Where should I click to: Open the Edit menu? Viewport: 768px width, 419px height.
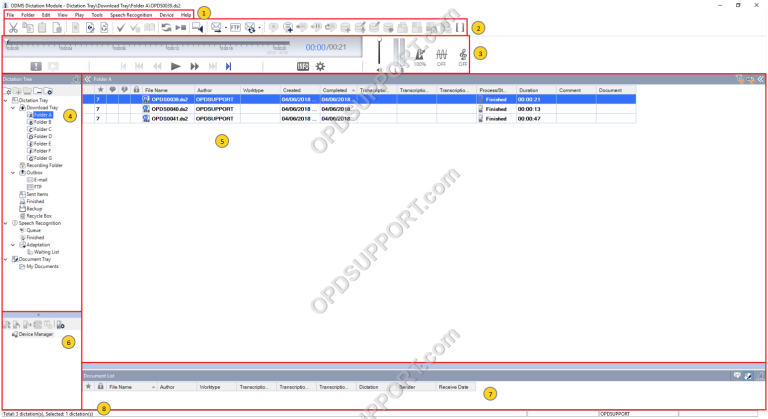(46, 15)
